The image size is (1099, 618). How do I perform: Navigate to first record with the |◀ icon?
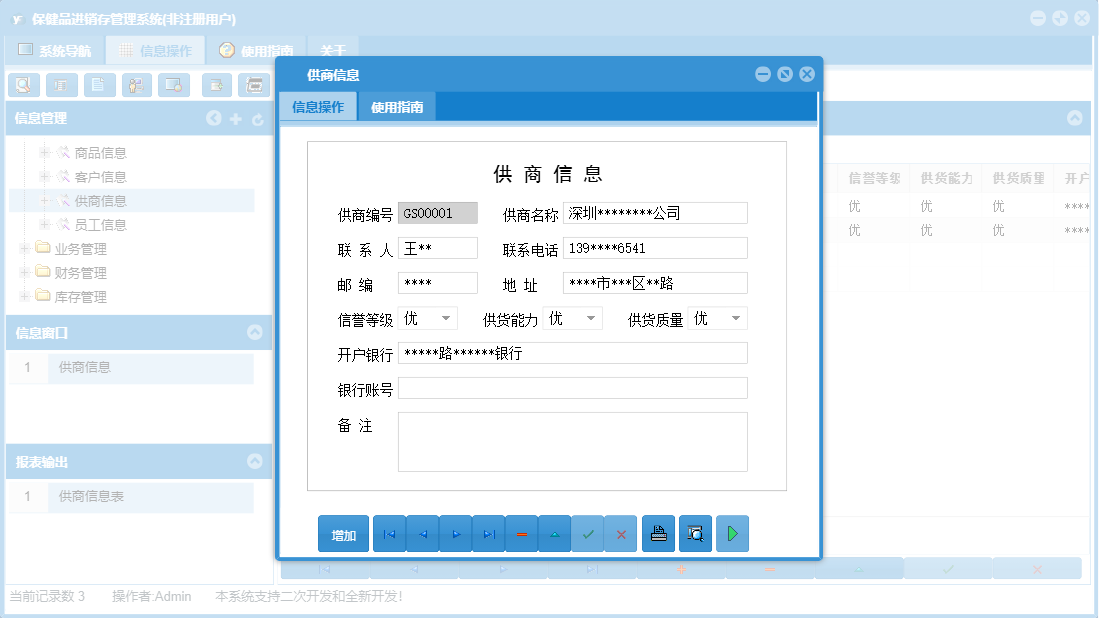coord(389,533)
